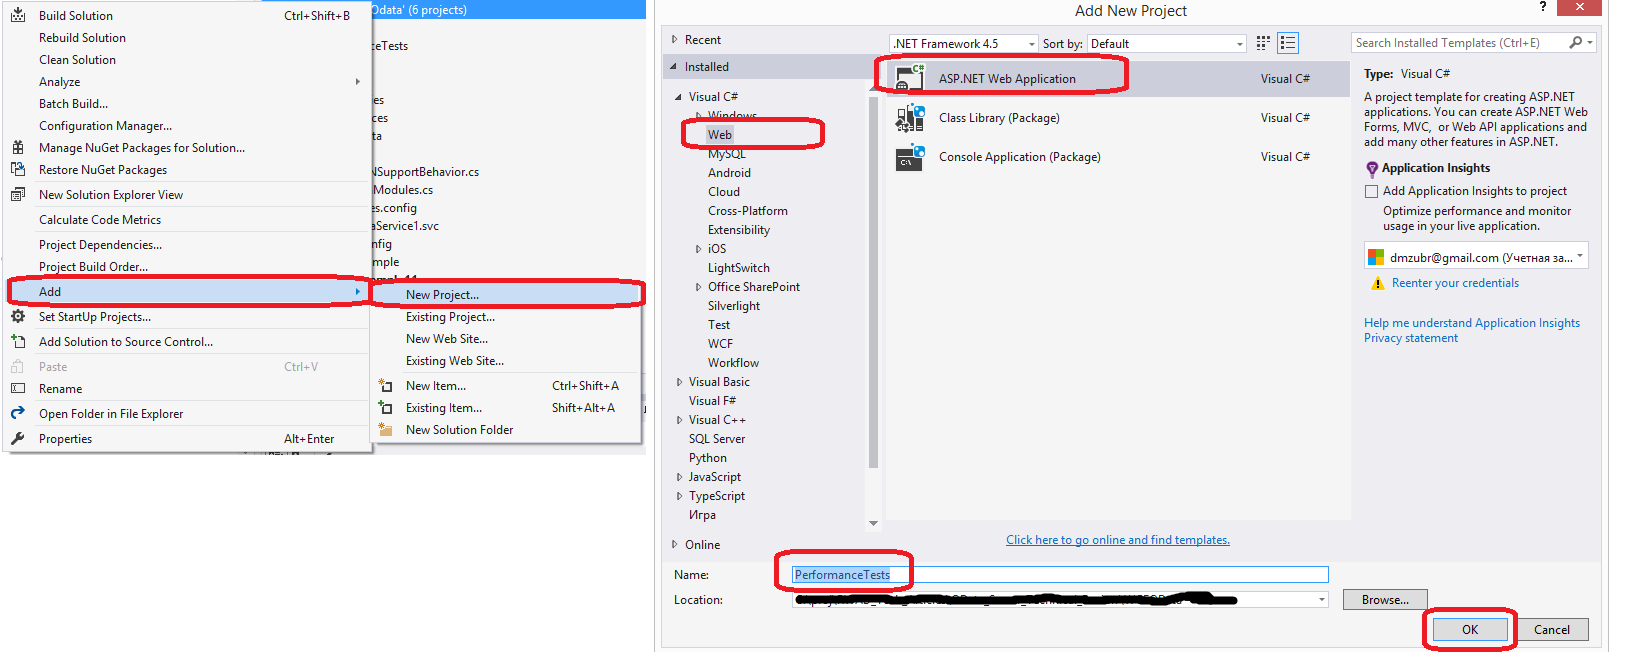This screenshot has width=1626, height=652.
Task: Collapse the Installed templates section
Action: [x=673, y=67]
